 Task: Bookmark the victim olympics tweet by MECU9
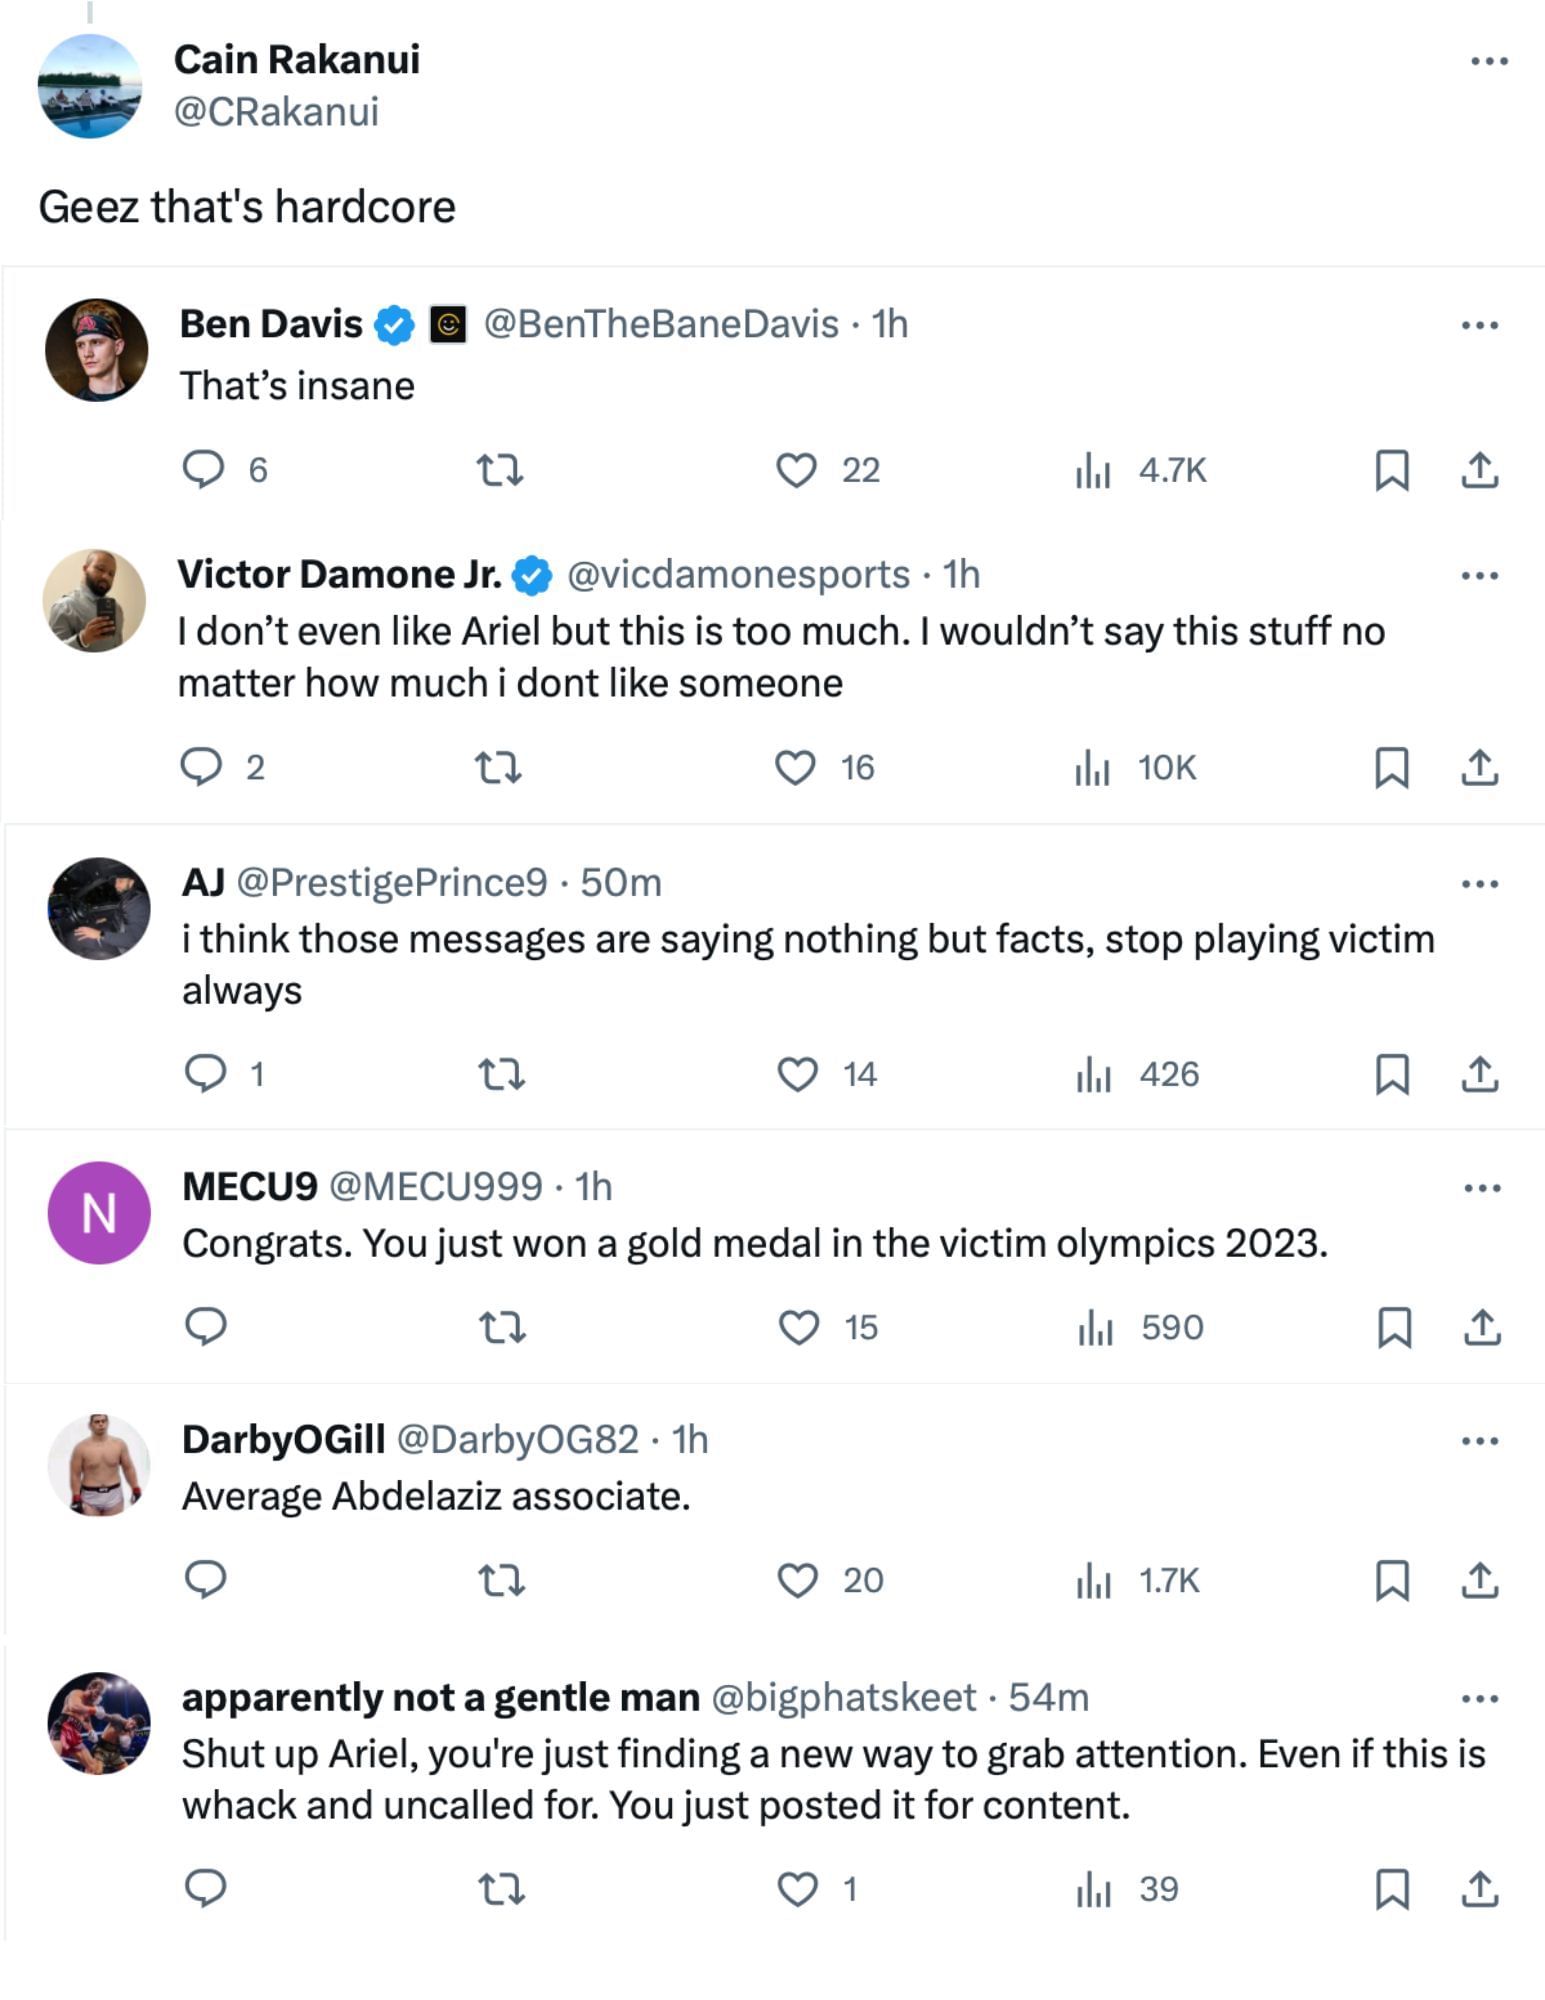point(1394,1328)
